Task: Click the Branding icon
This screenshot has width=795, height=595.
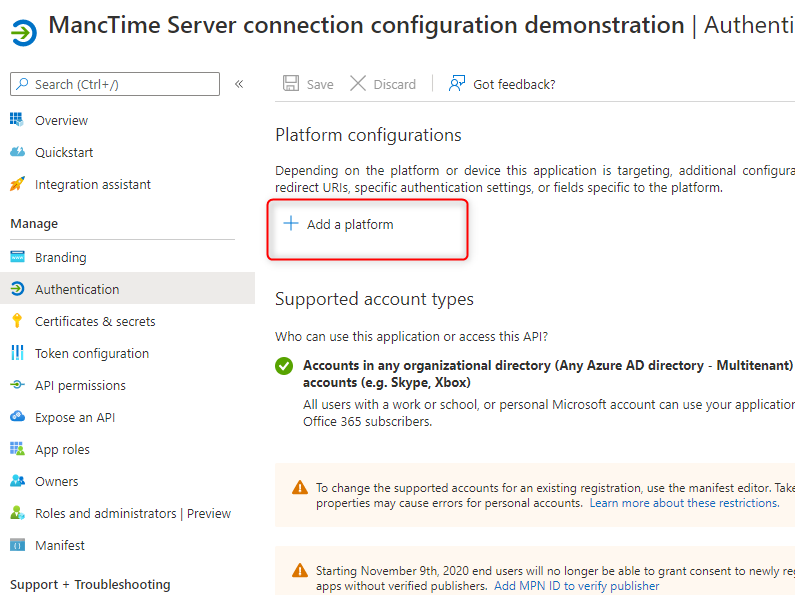Action: point(17,257)
